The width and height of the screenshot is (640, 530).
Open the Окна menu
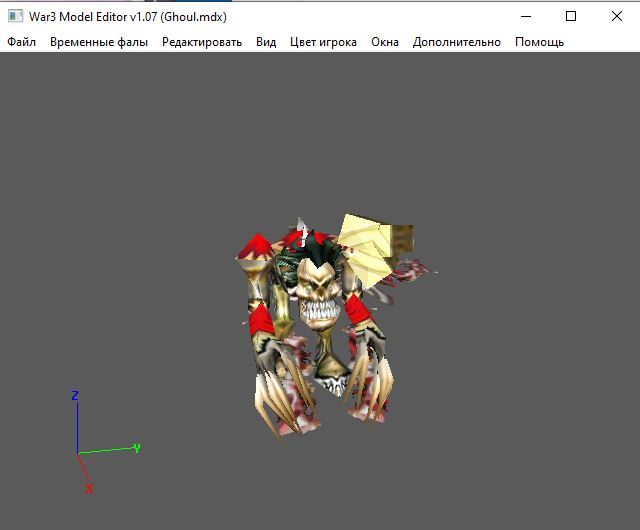pos(385,42)
